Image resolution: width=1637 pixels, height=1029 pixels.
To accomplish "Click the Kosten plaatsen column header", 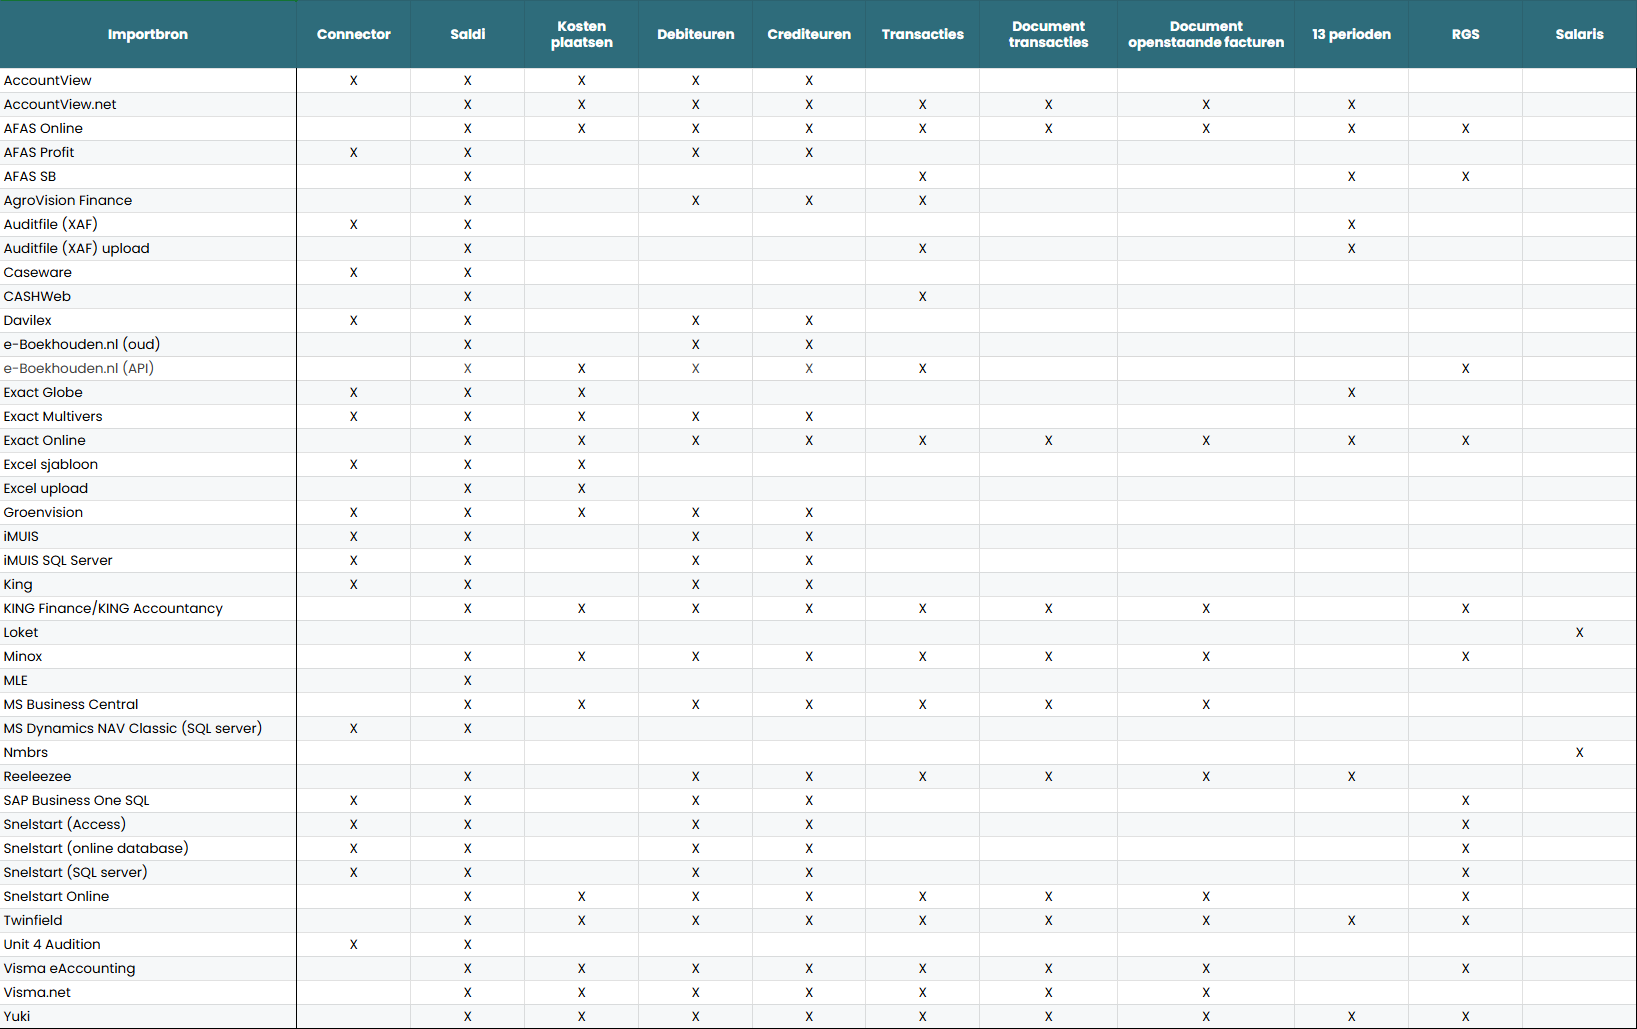I will 581,34.
